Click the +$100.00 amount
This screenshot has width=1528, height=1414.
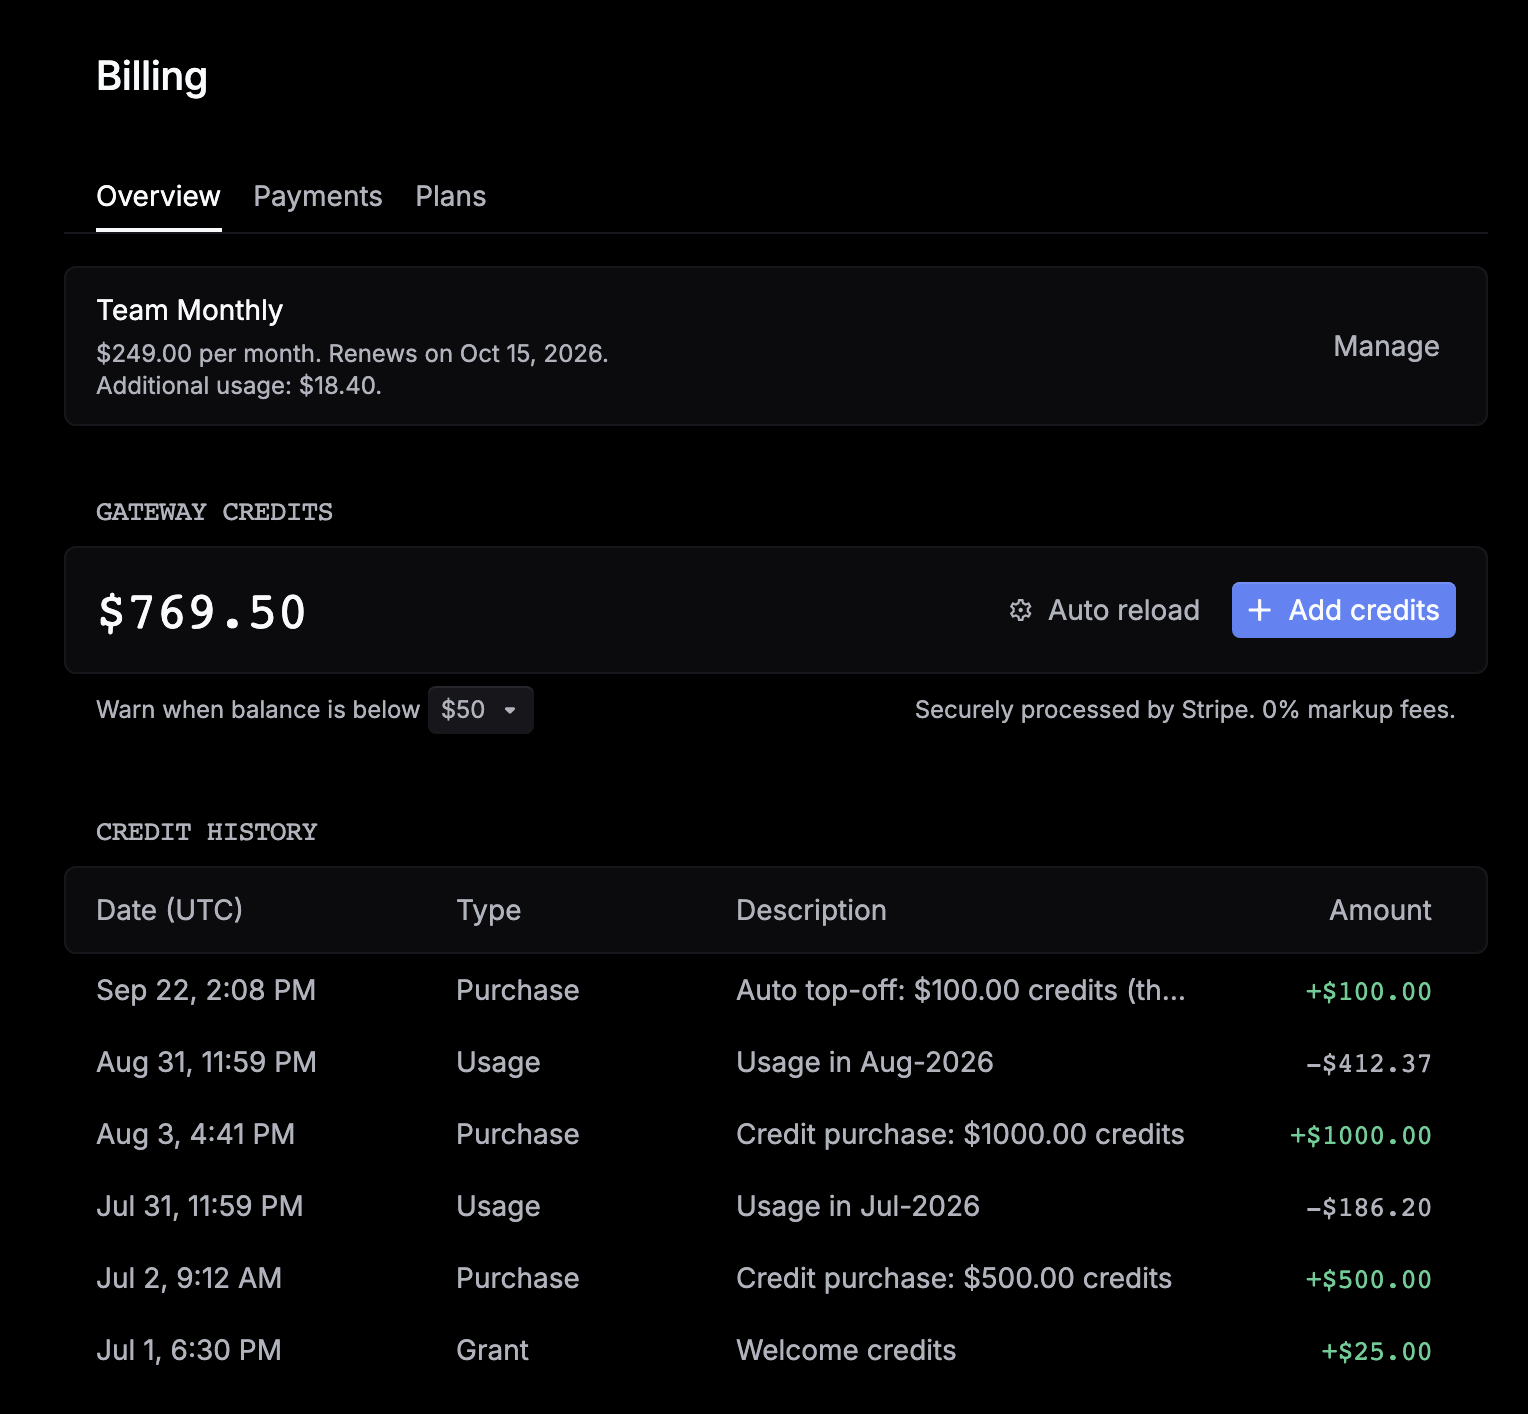(x=1368, y=992)
